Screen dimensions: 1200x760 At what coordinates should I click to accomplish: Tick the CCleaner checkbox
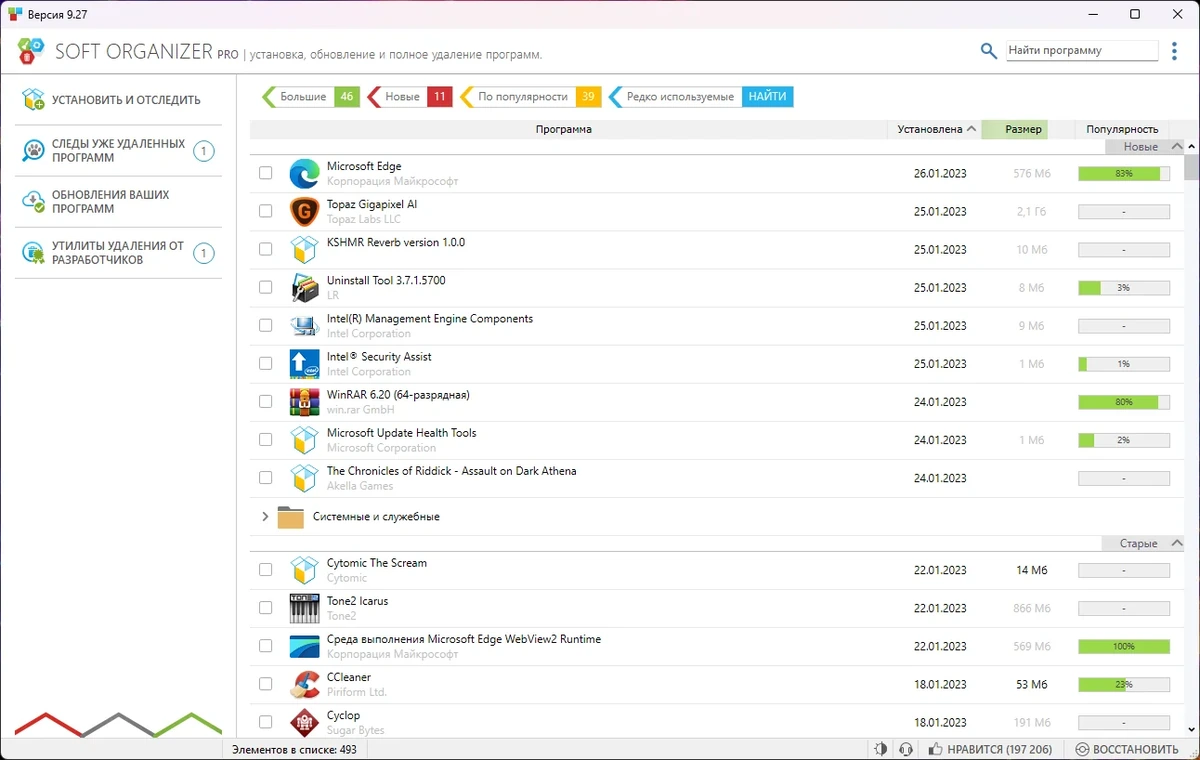point(265,683)
